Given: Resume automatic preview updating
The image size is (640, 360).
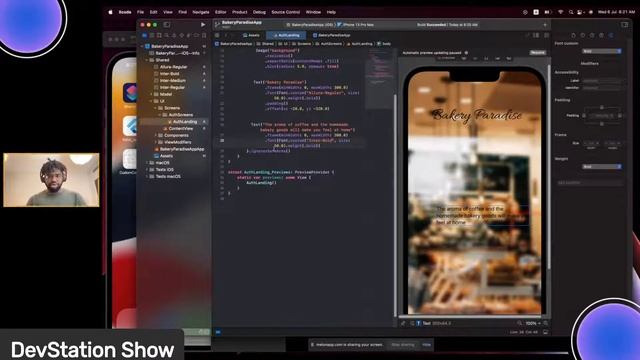Looking at the screenshot, I should 537,53.
